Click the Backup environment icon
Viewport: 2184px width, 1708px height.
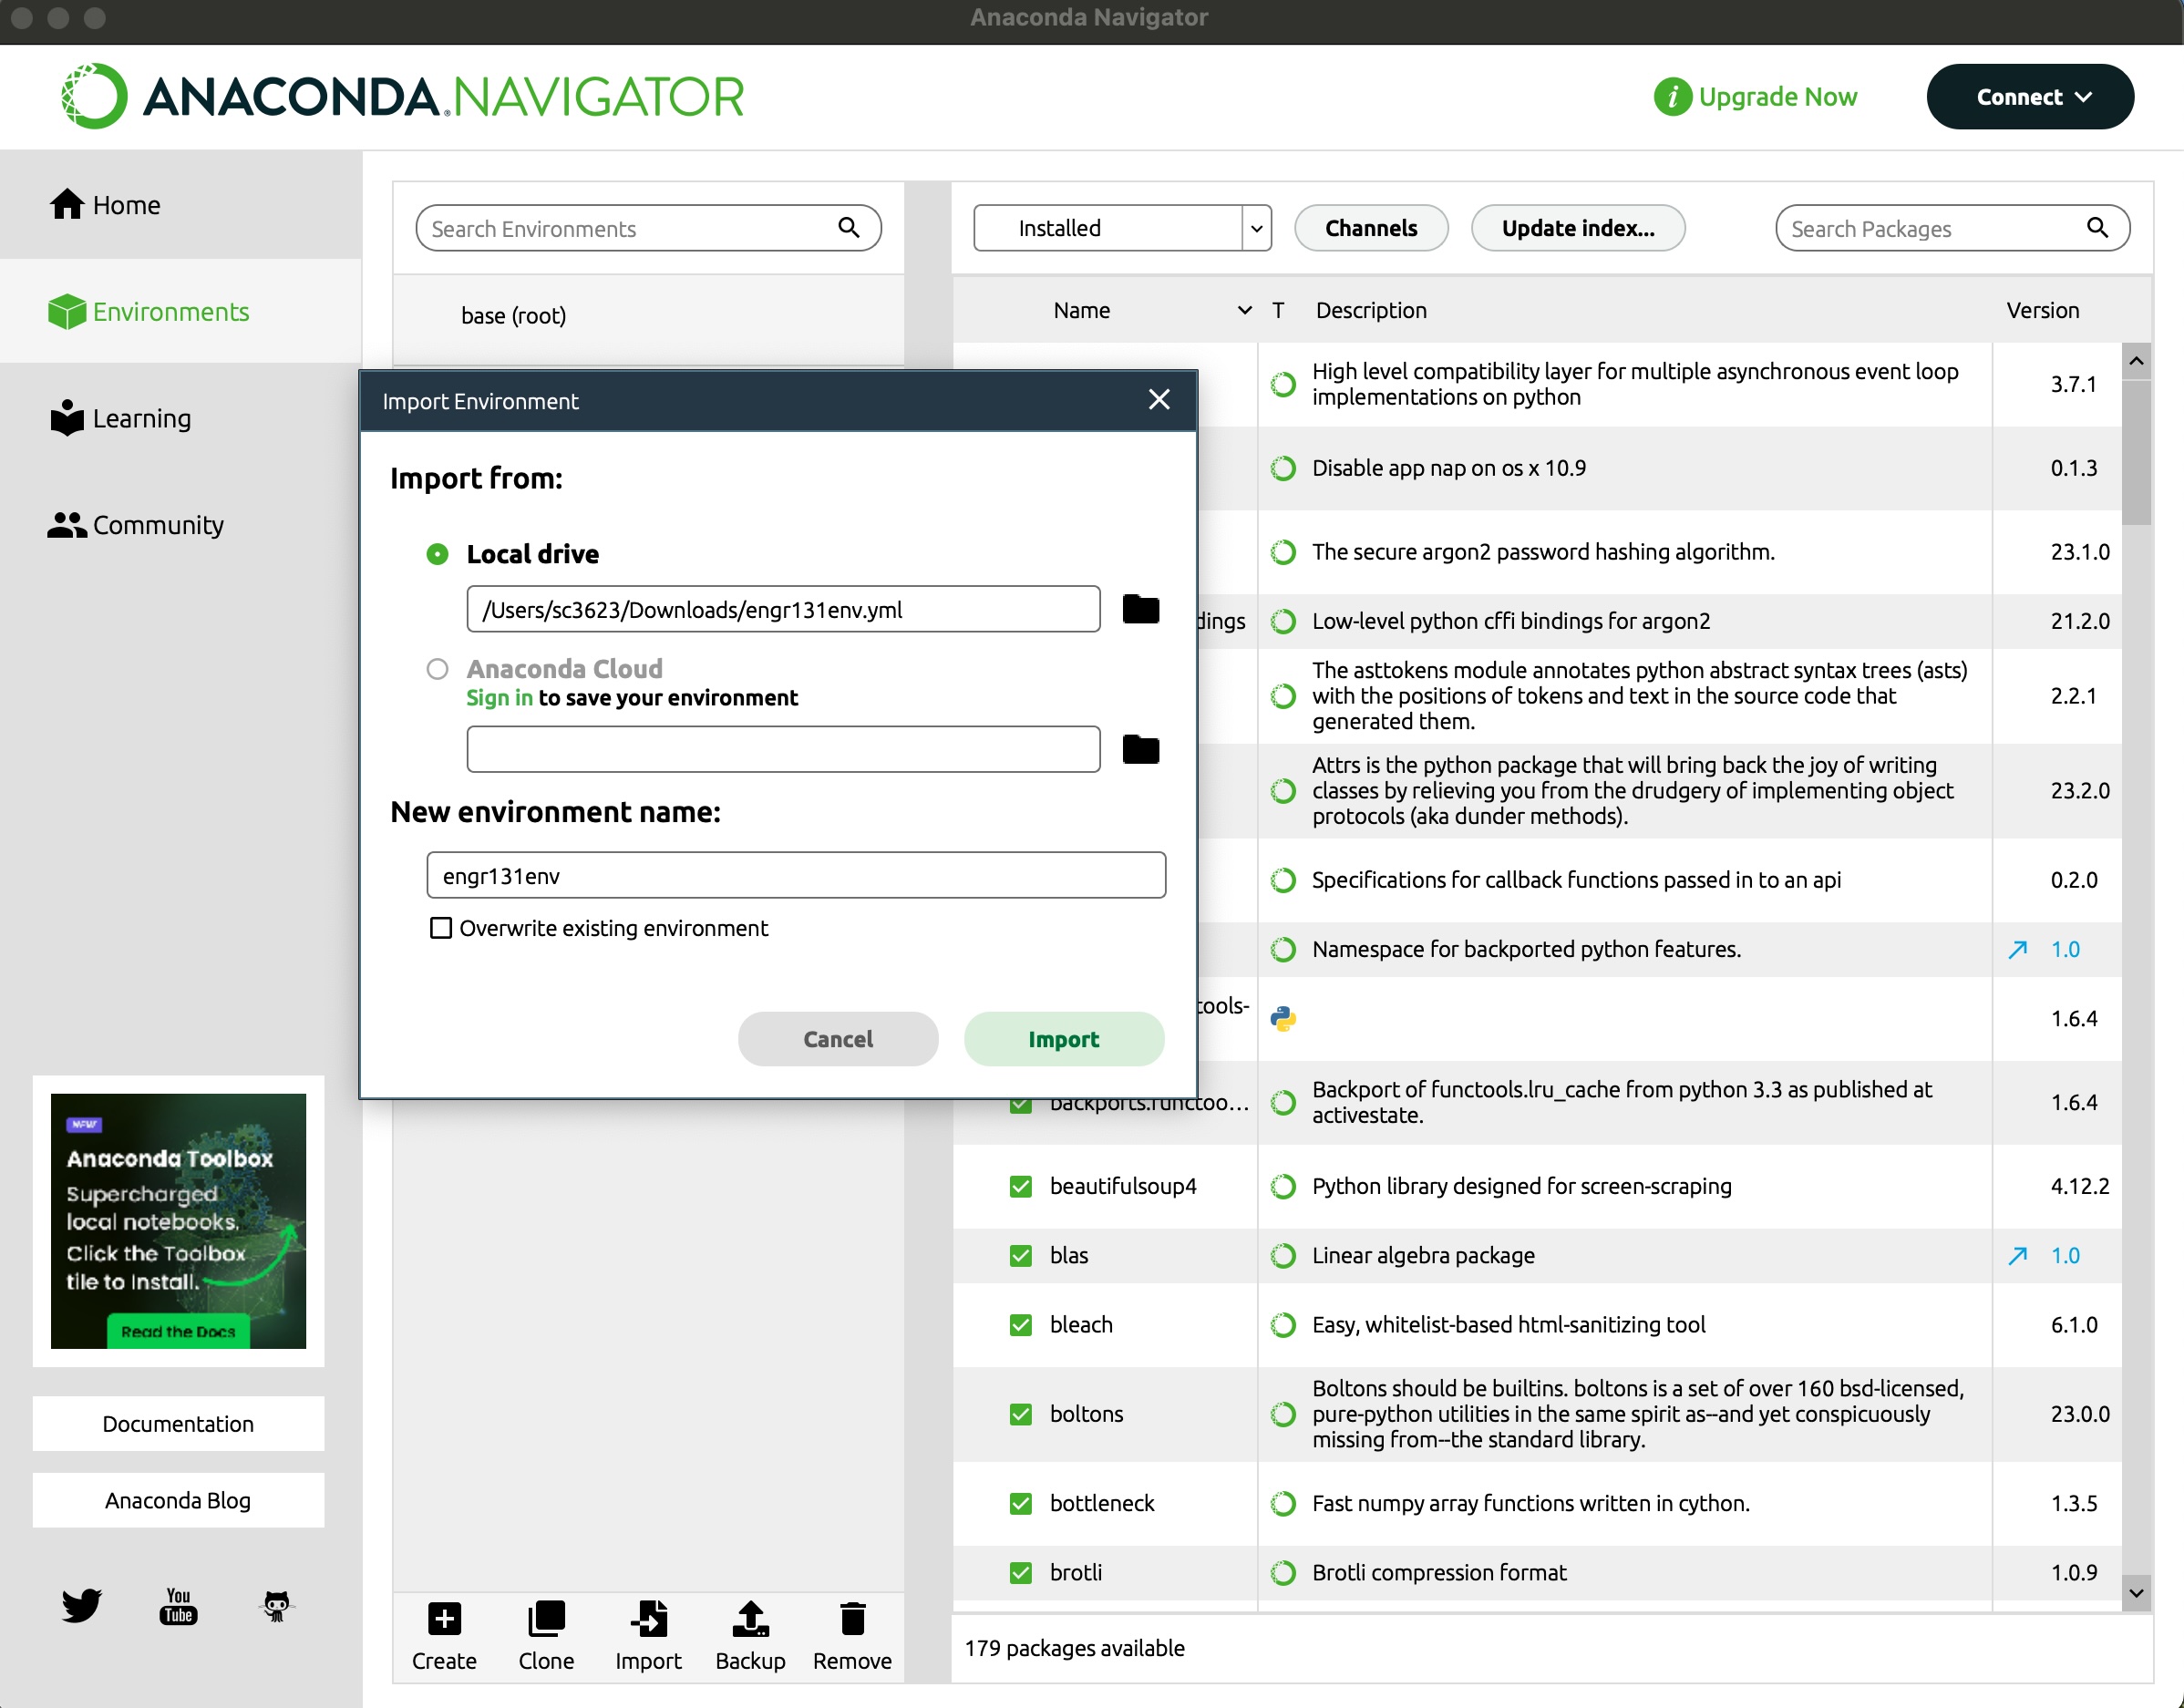[751, 1619]
